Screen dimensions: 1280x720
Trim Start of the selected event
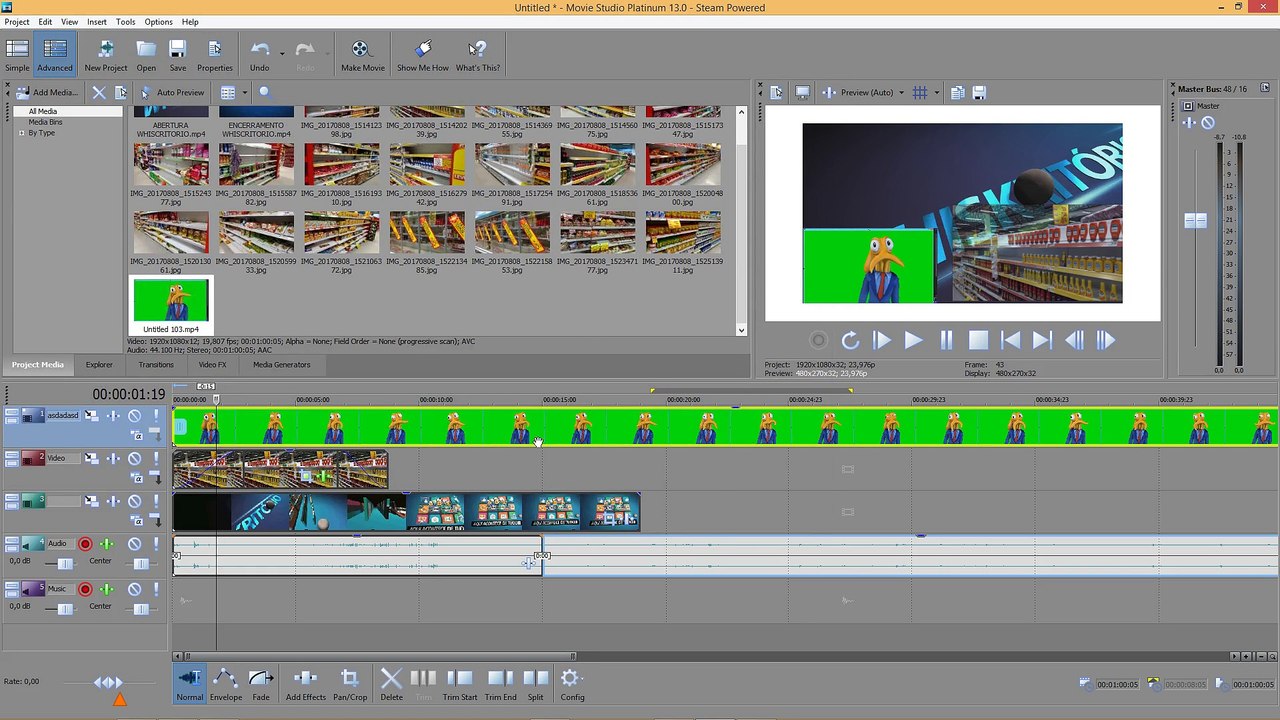[x=460, y=684]
